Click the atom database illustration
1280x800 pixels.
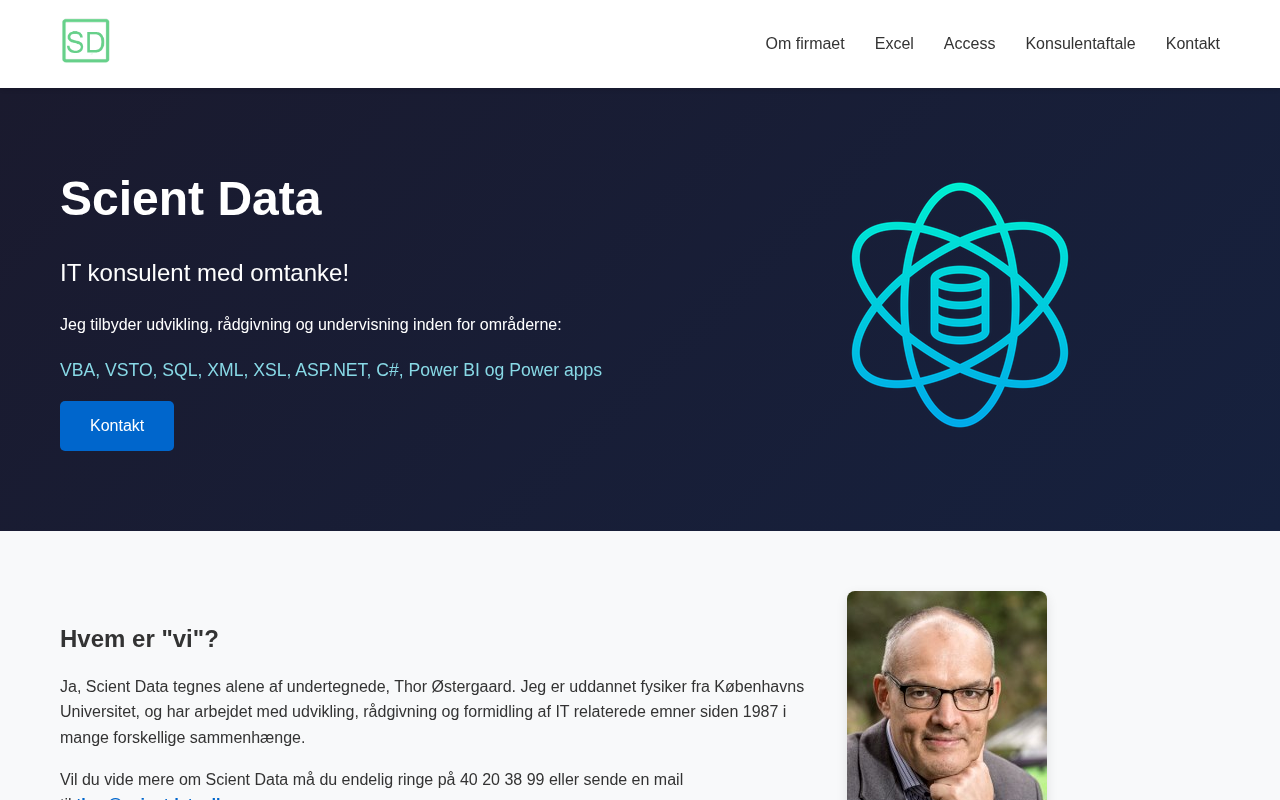click(x=960, y=305)
